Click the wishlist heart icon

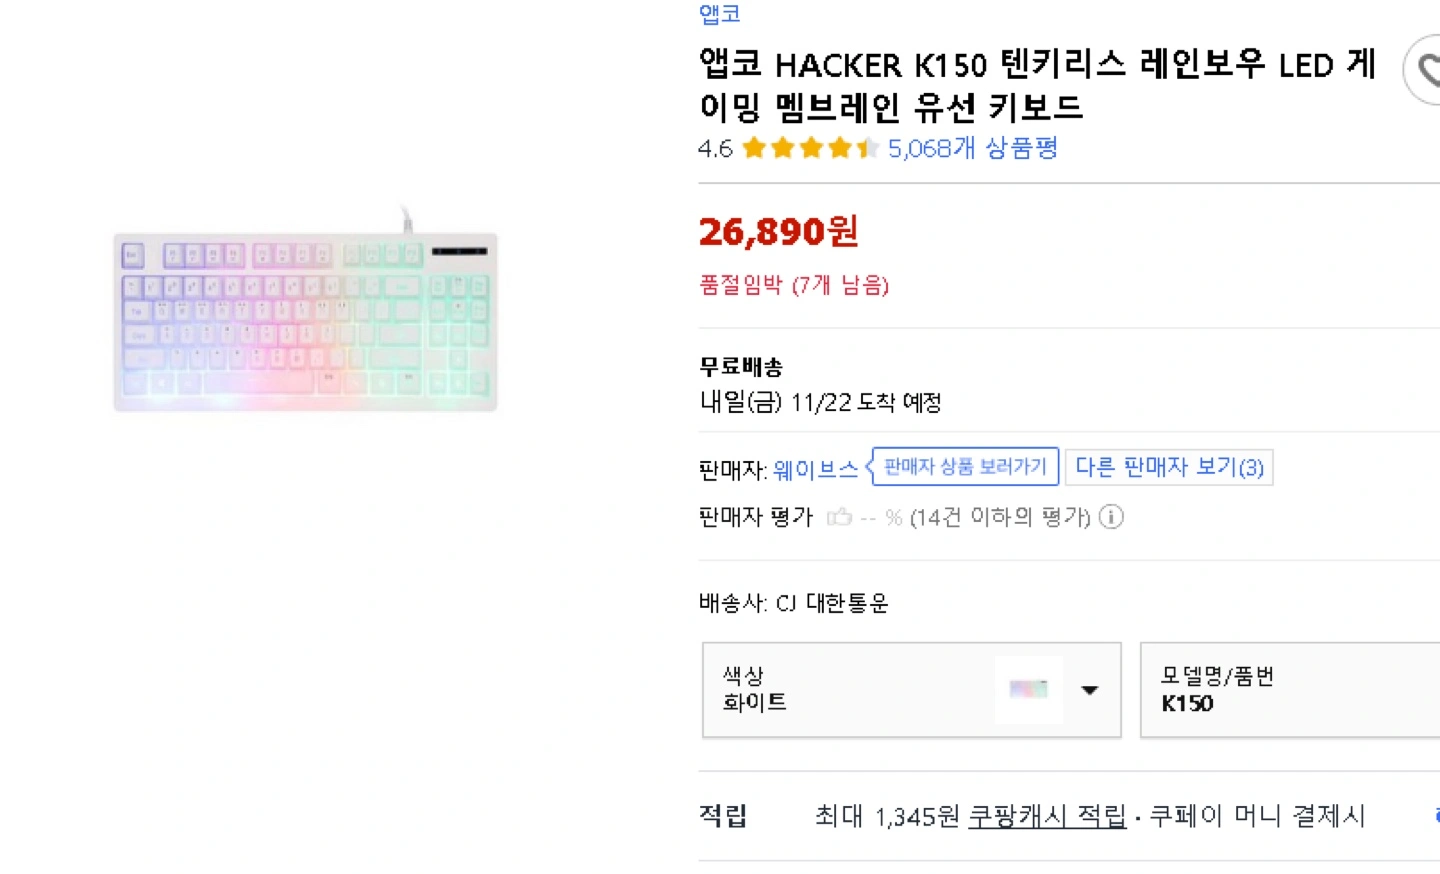(1427, 70)
